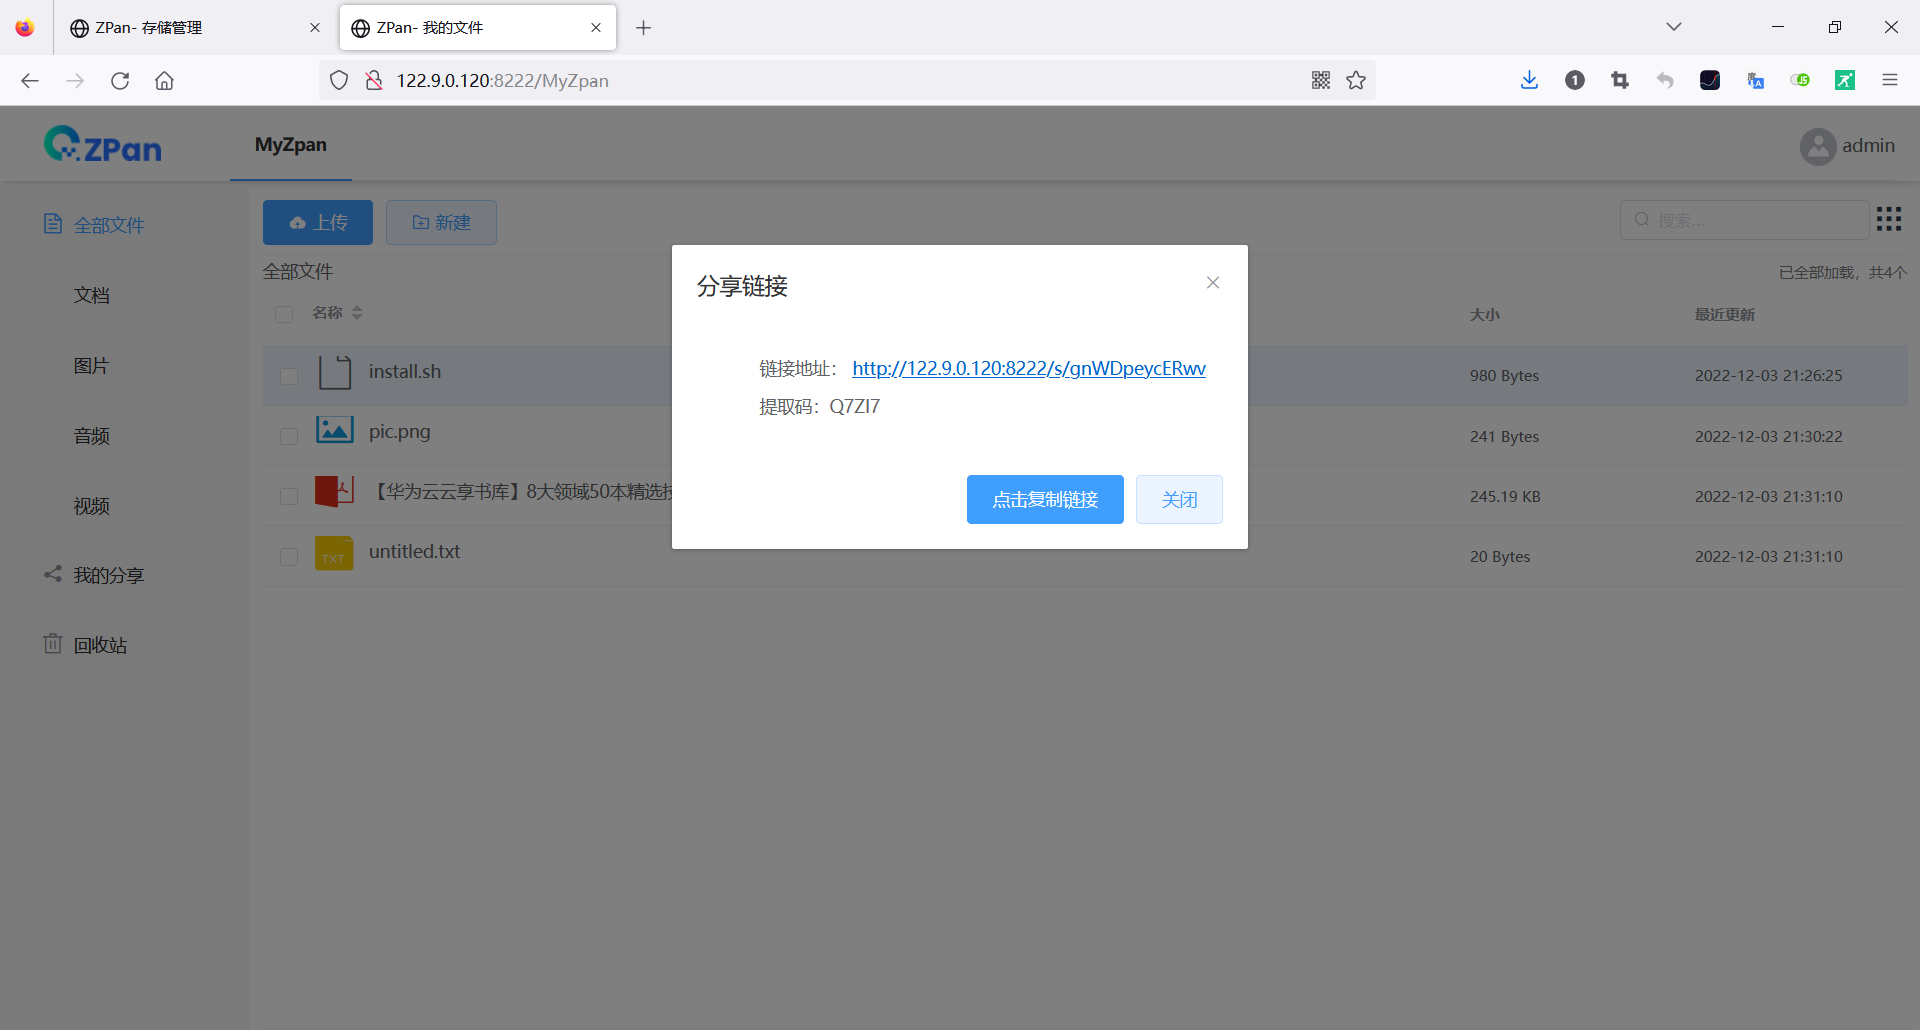Open the 图片 (Images) category in sidebar
The height and width of the screenshot is (1030, 1920).
[91, 365]
